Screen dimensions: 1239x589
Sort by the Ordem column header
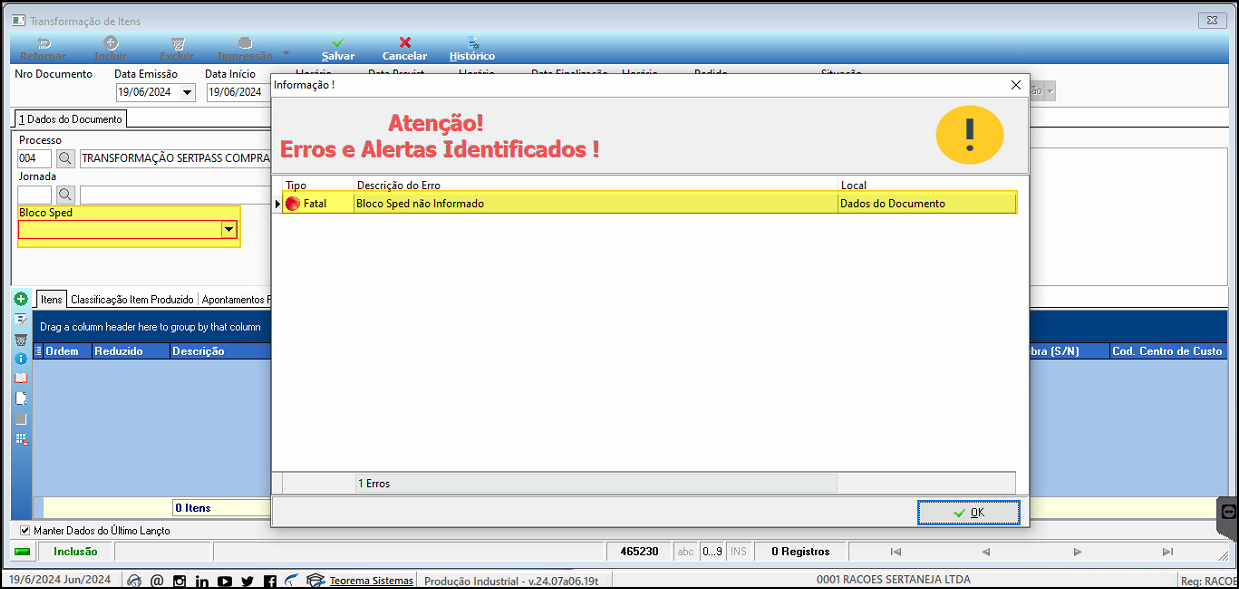click(x=67, y=351)
